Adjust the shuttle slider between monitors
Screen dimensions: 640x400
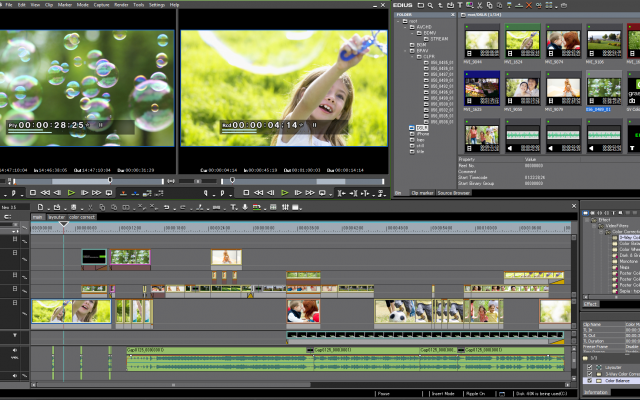[198, 181]
